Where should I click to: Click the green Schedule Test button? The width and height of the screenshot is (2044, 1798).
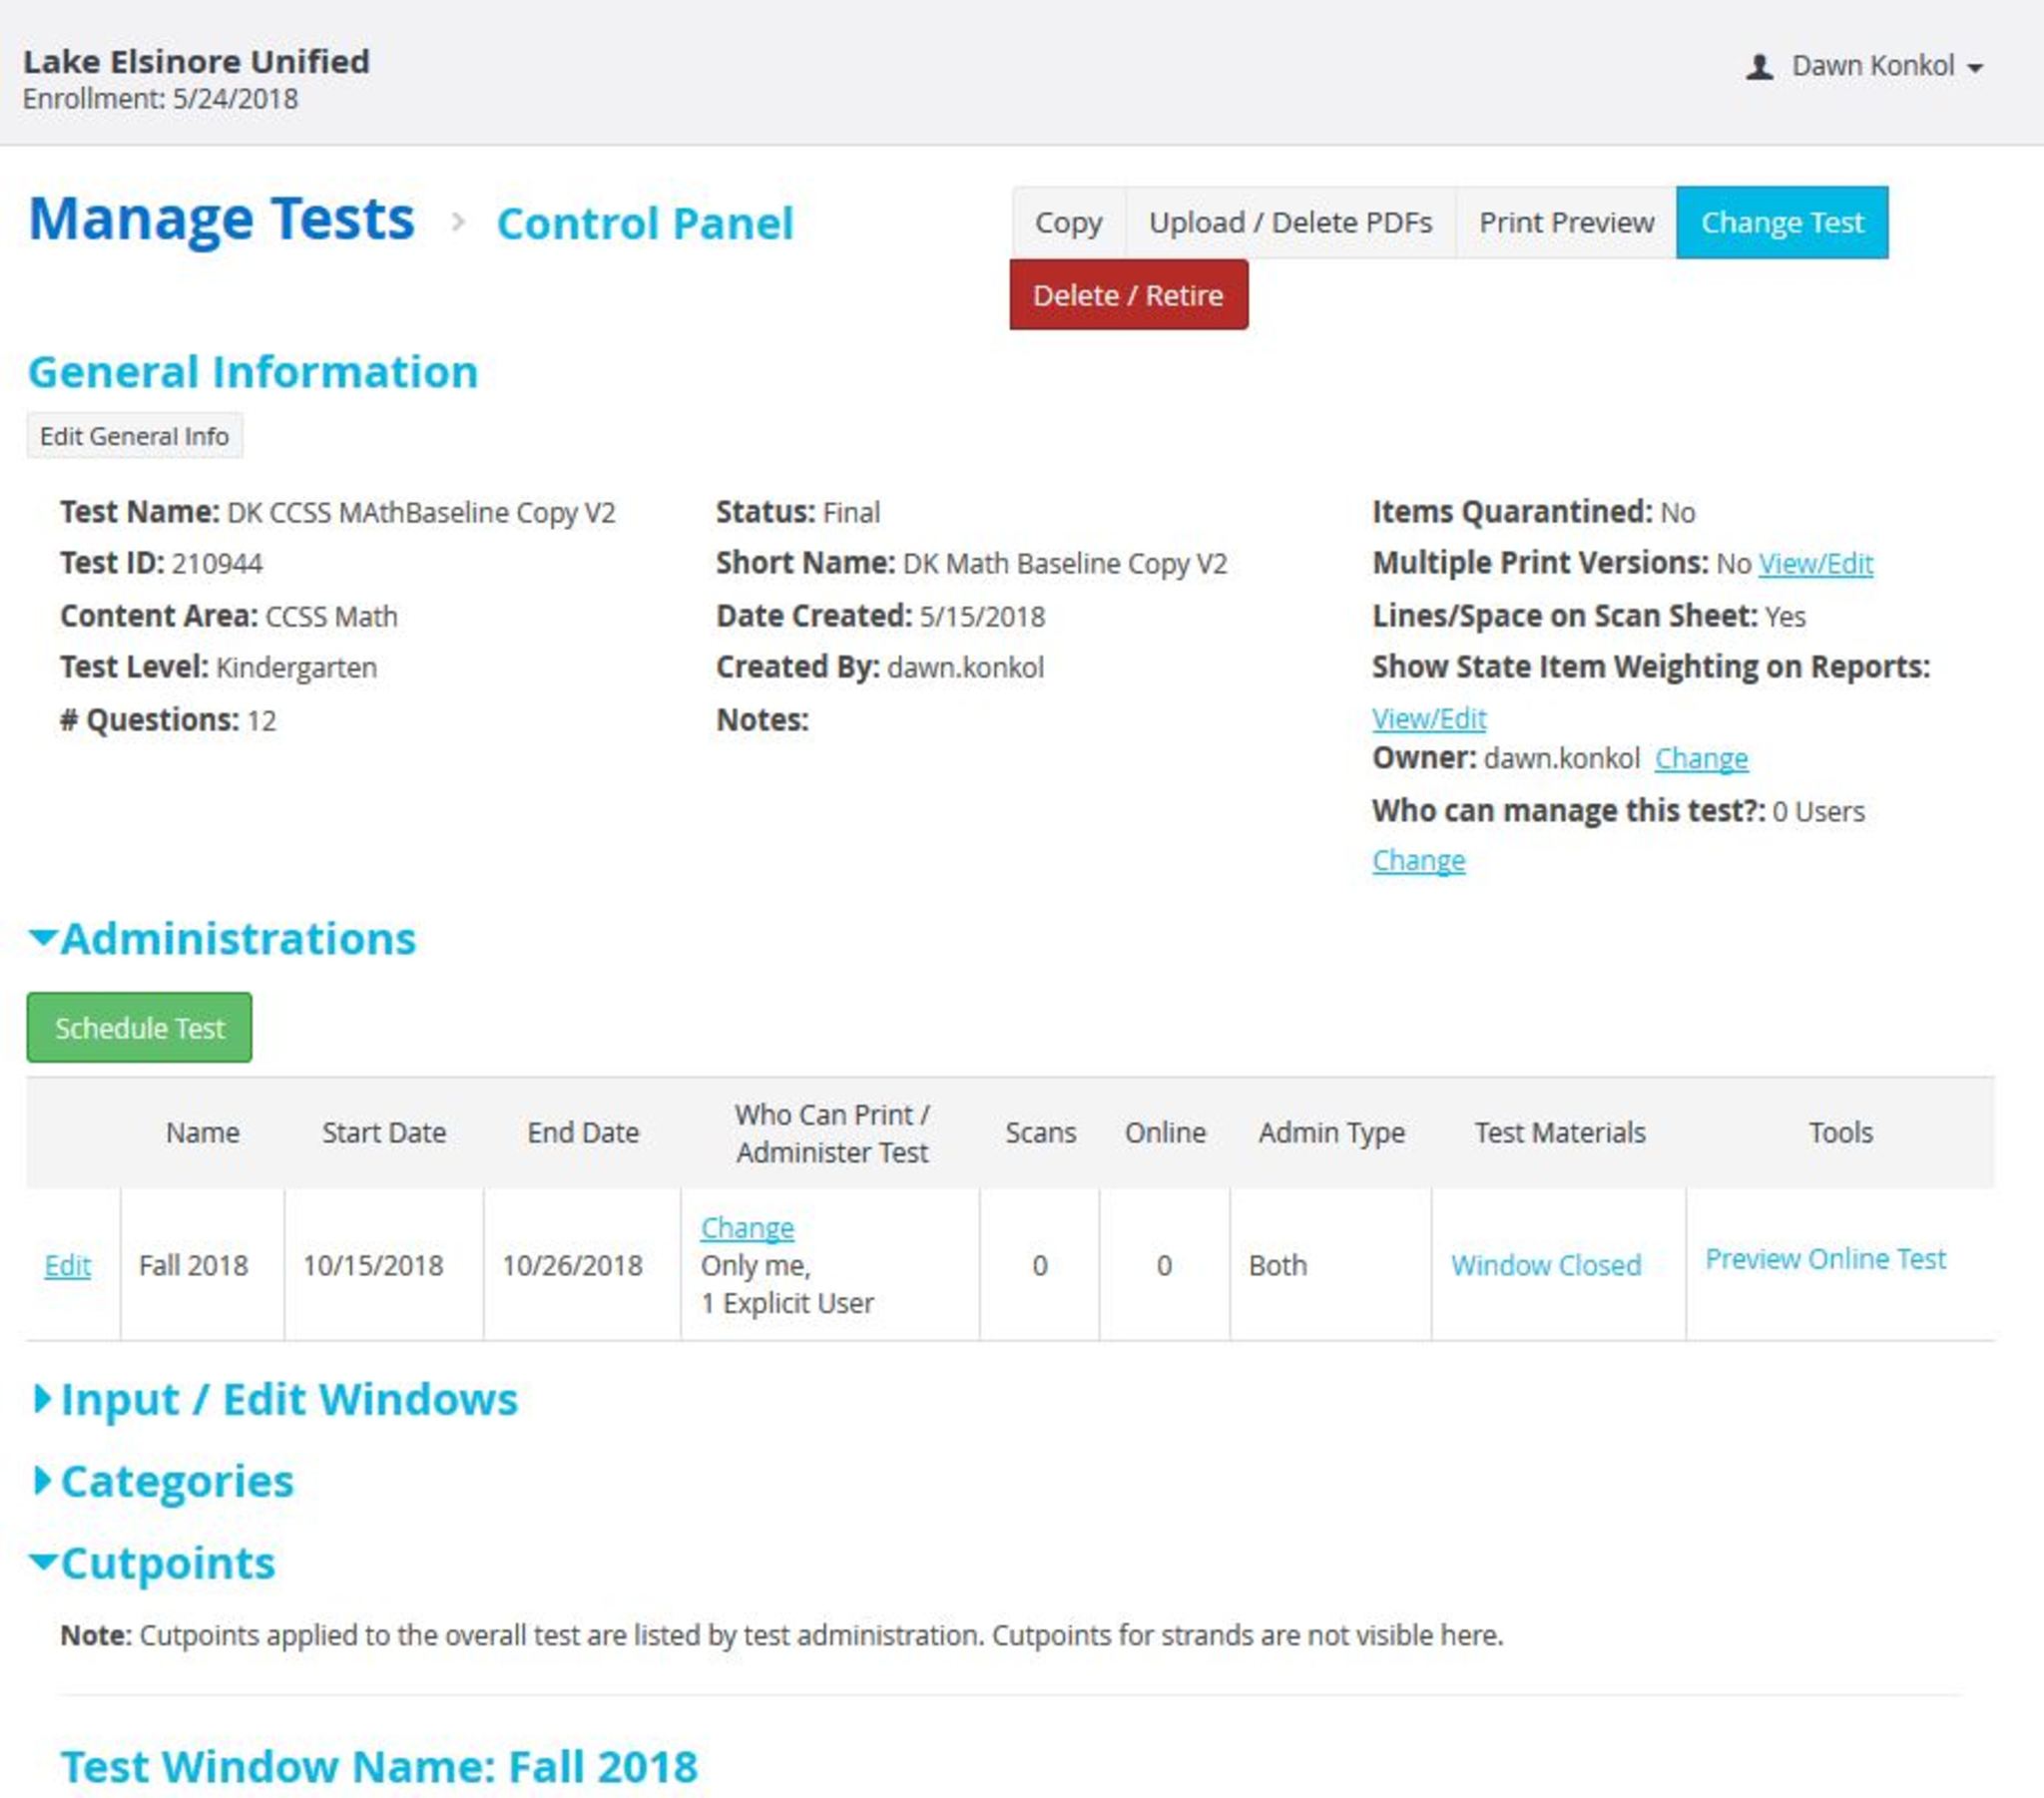139,1028
